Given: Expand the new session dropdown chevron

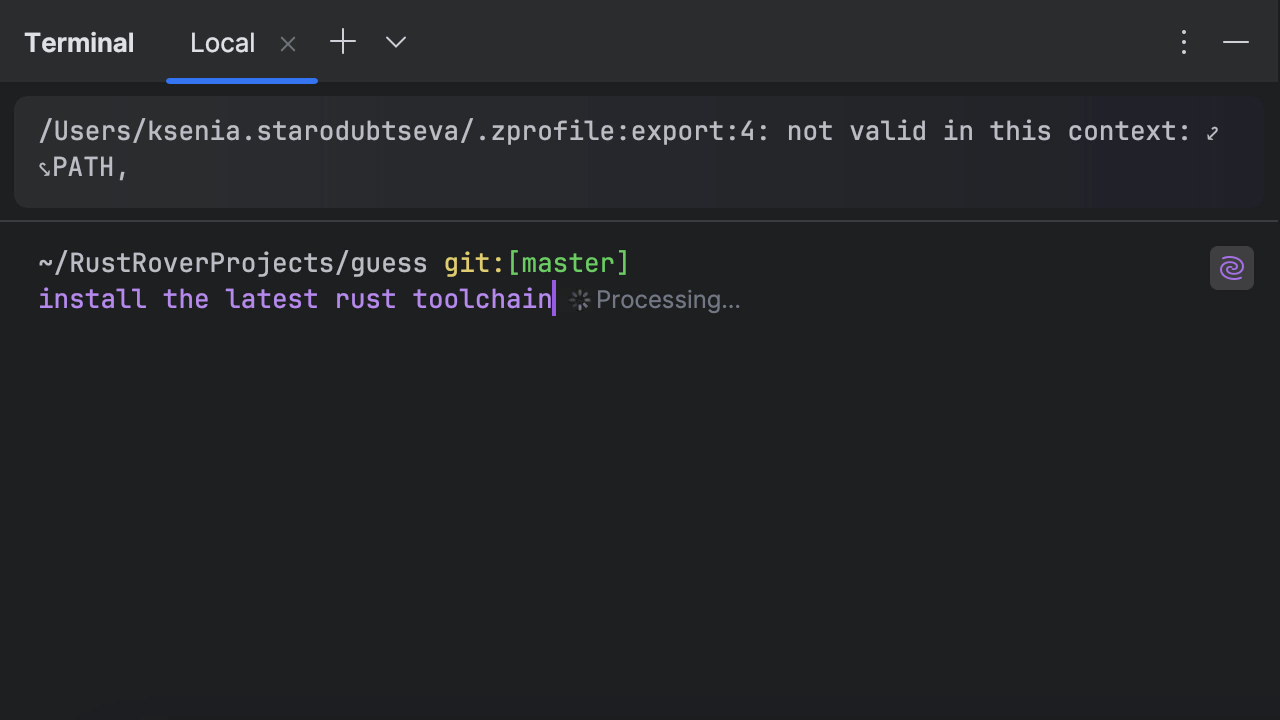Looking at the screenshot, I should coord(396,42).
